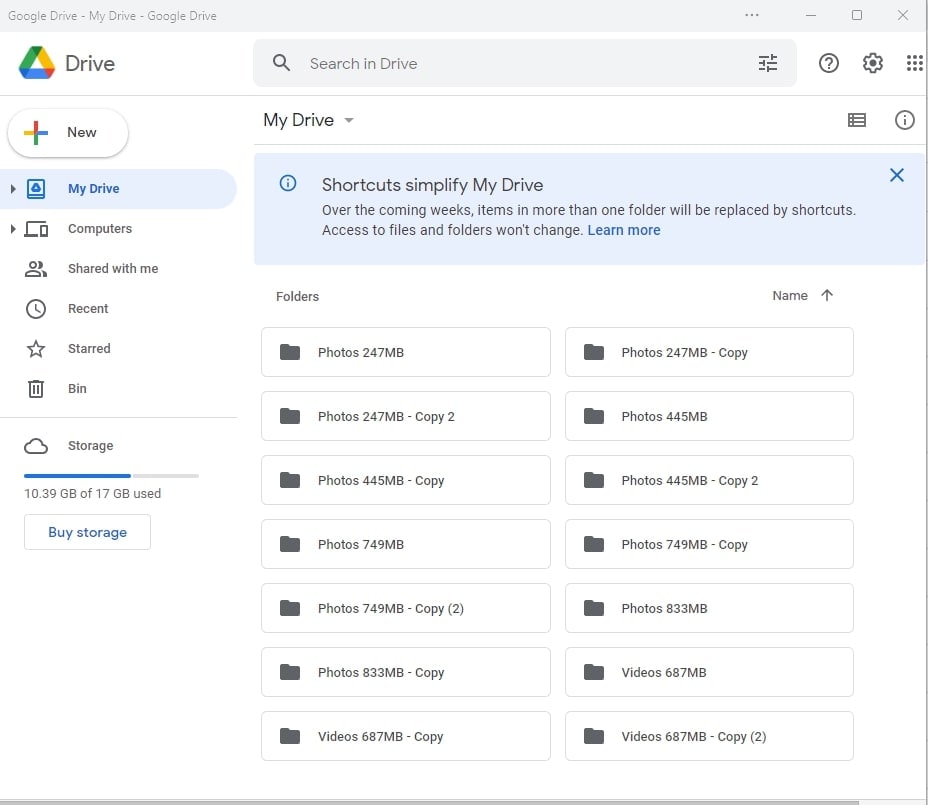Image resolution: width=928 pixels, height=805 pixels.
Task: Open the Settings gear icon
Action: point(873,63)
